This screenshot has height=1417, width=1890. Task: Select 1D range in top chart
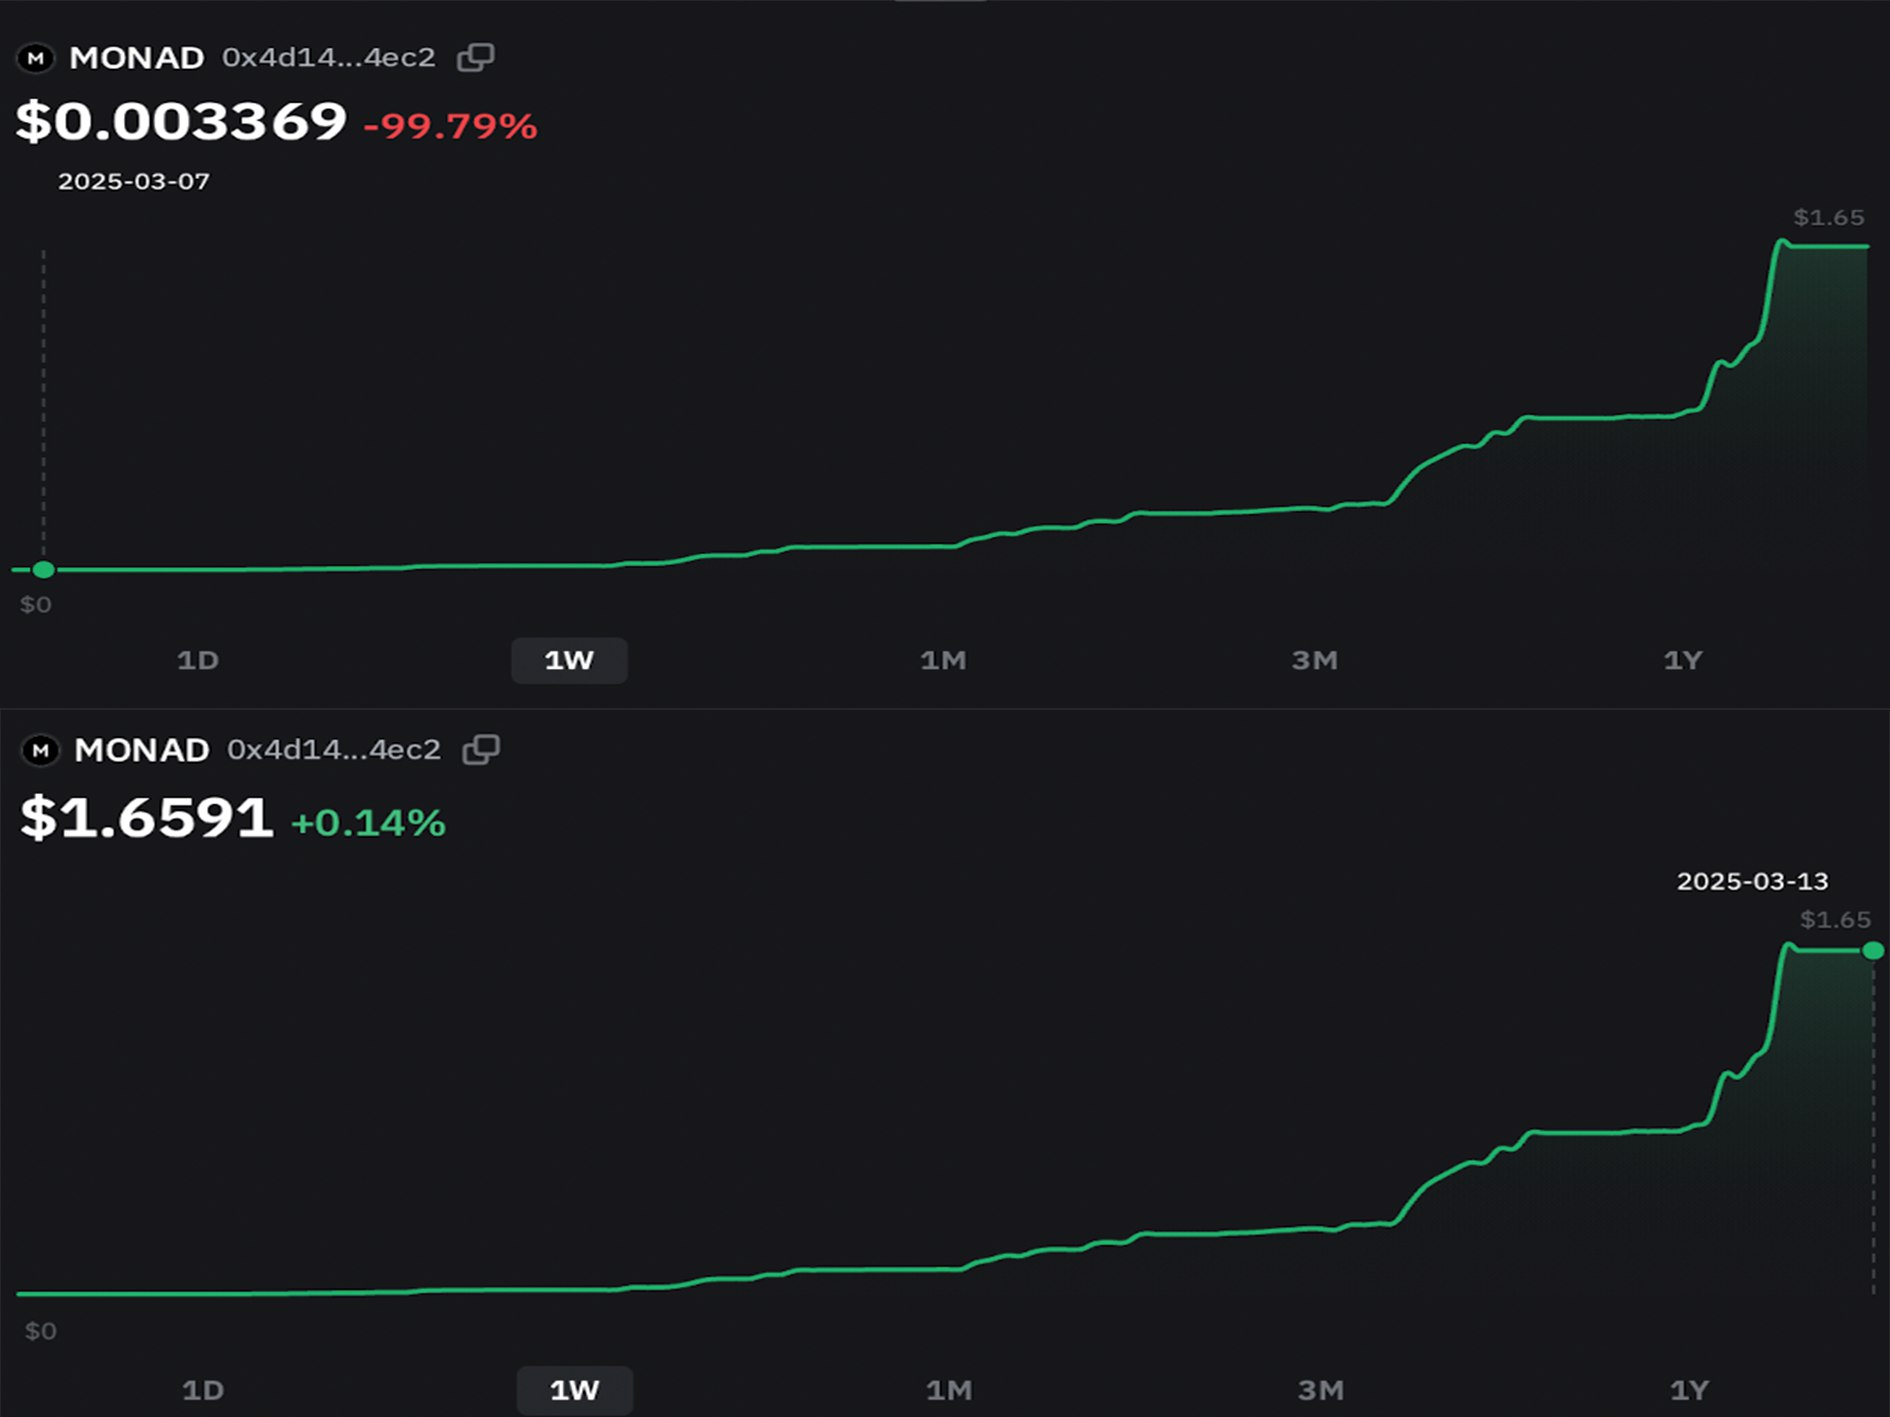[x=198, y=661]
